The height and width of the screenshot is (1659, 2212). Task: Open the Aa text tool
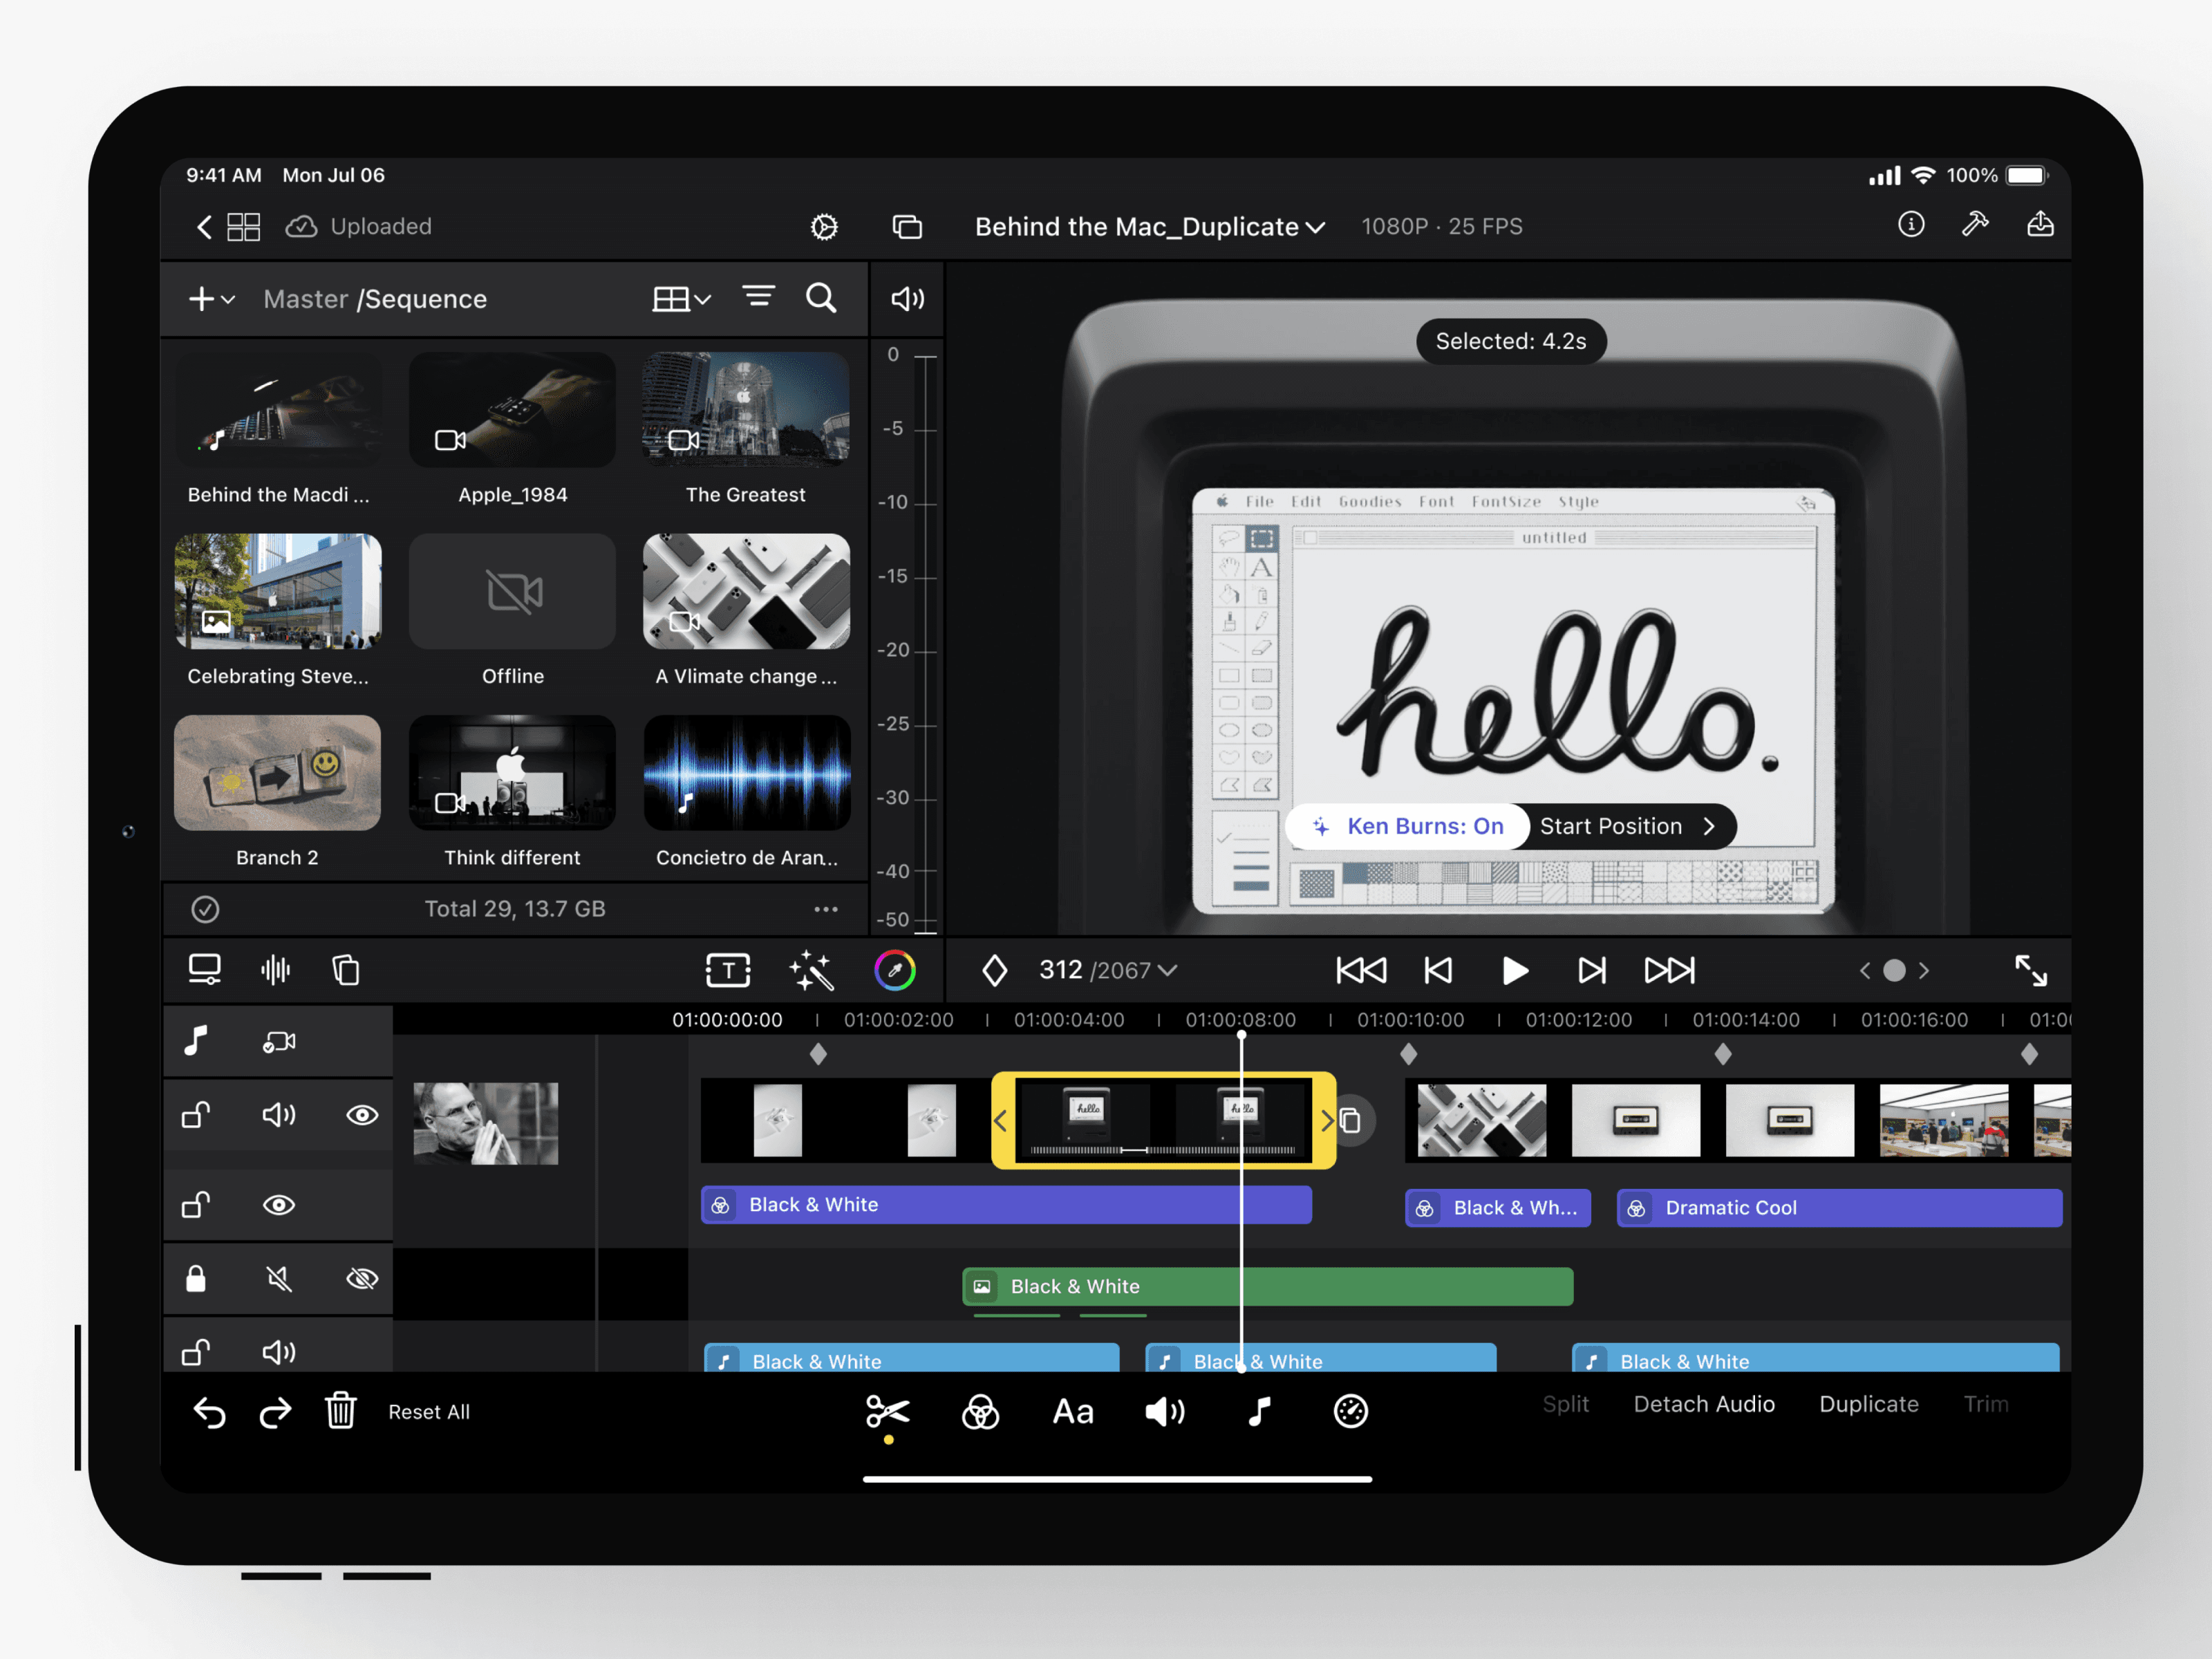pos(1073,1412)
